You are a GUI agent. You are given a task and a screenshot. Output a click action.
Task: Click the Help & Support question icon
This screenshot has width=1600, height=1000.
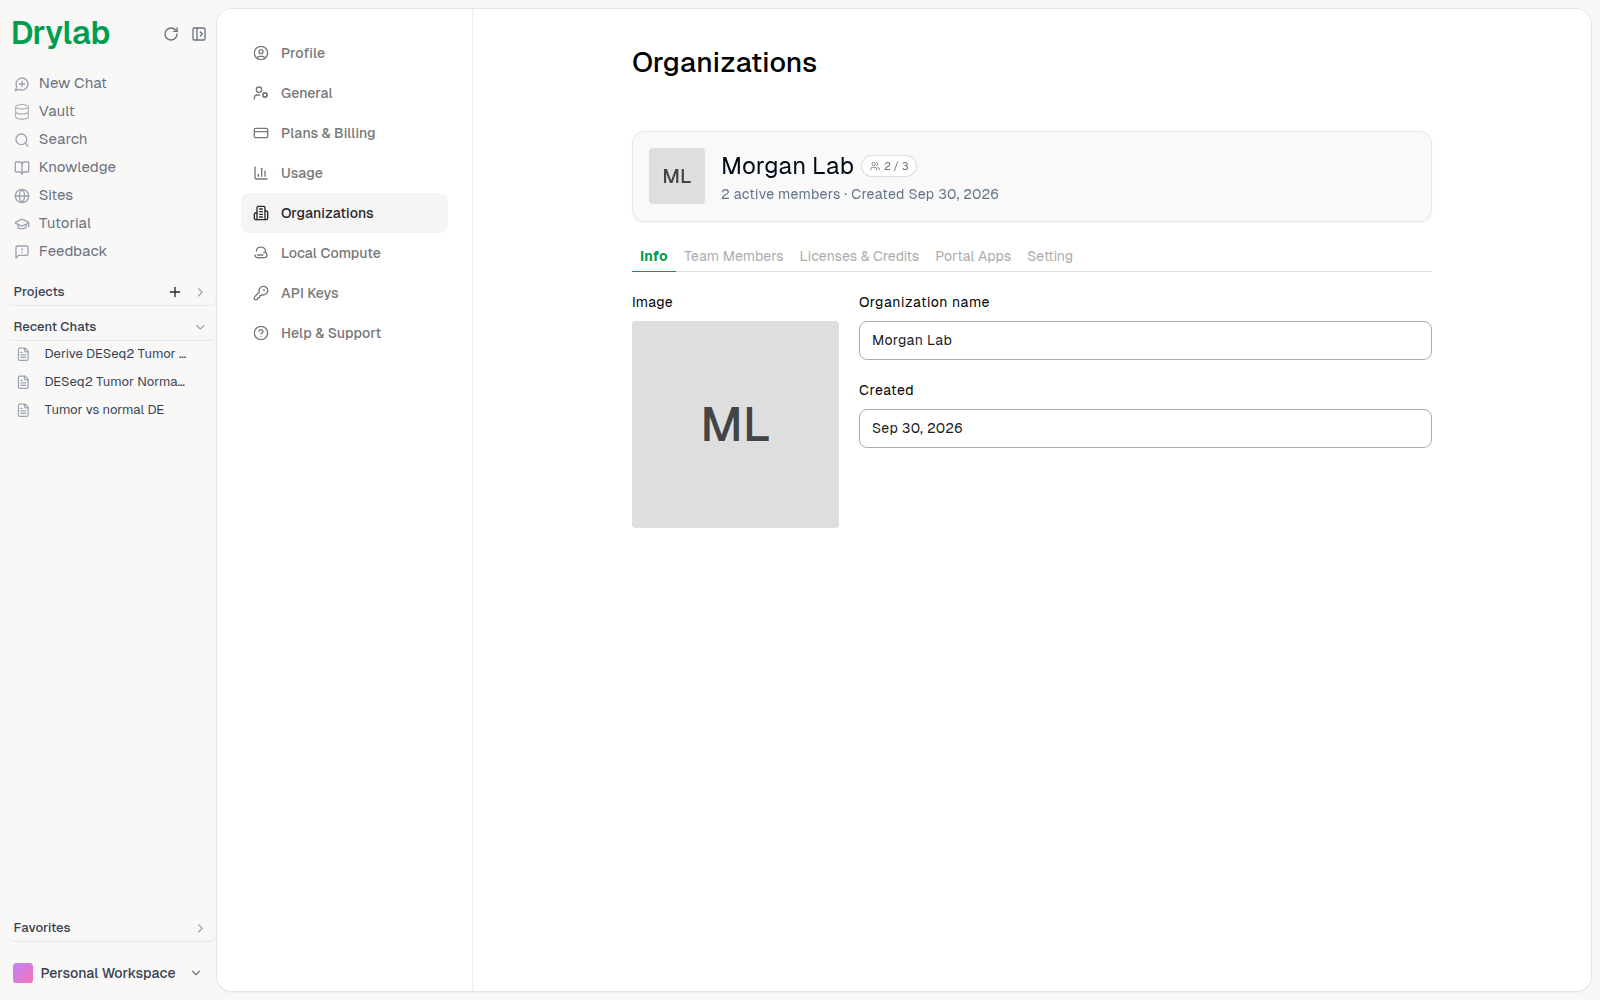pos(261,333)
